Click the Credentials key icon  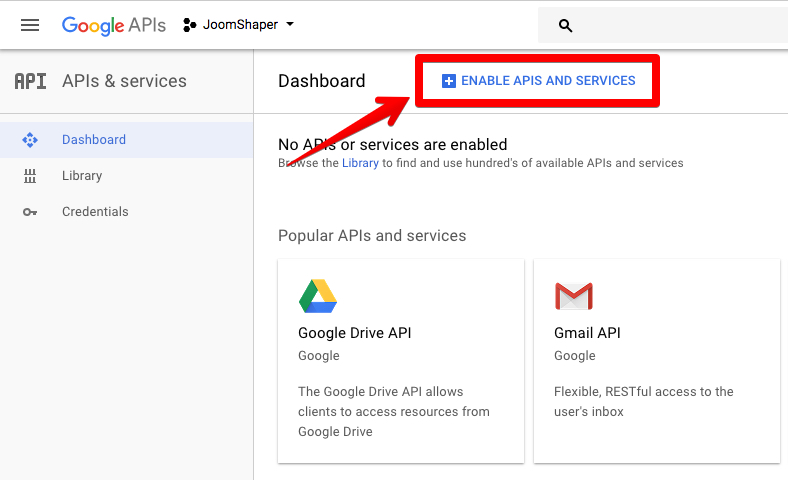coord(30,212)
